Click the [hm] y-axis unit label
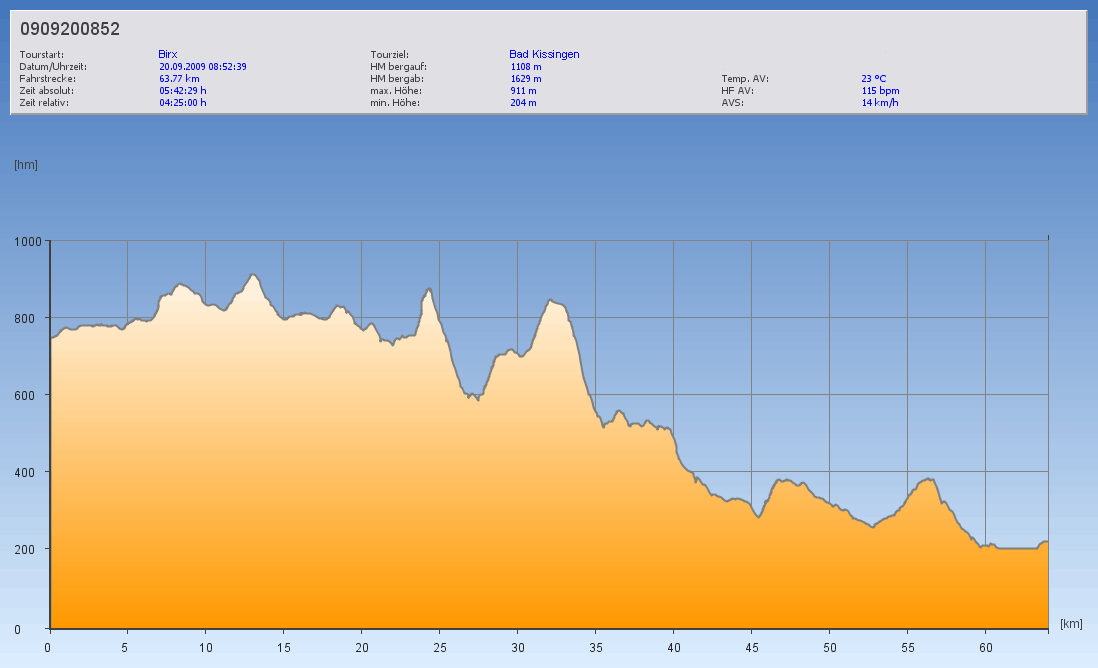 click(26, 165)
